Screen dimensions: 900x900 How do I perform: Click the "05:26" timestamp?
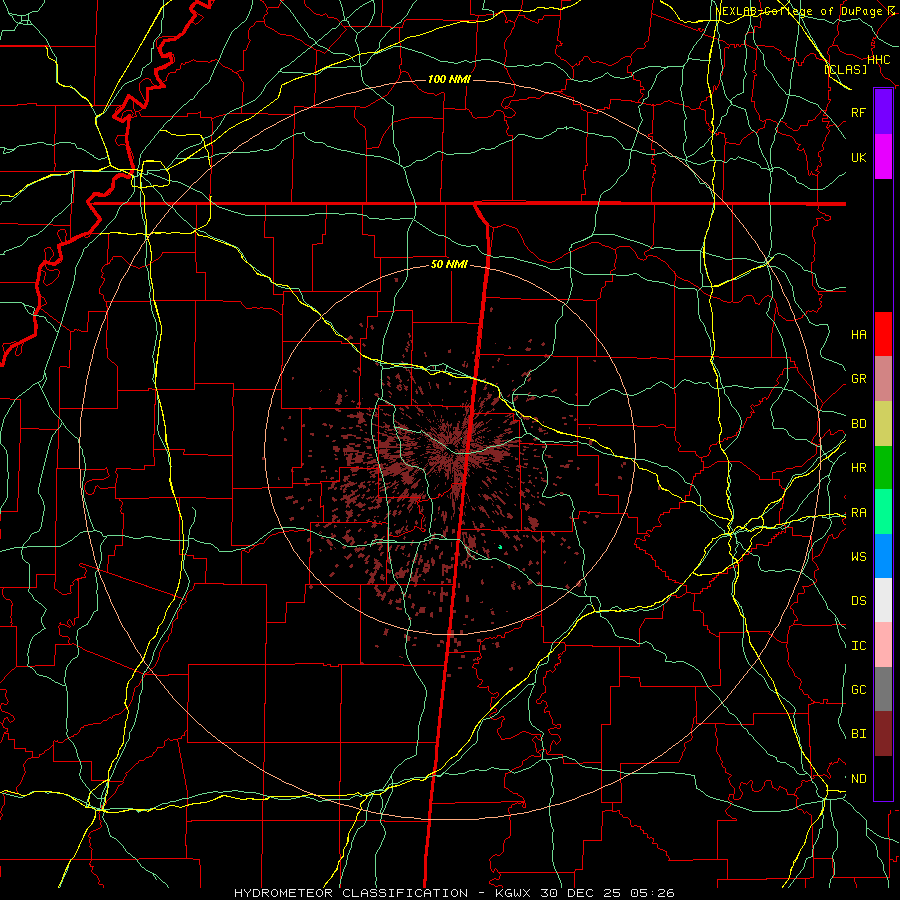coord(655,893)
